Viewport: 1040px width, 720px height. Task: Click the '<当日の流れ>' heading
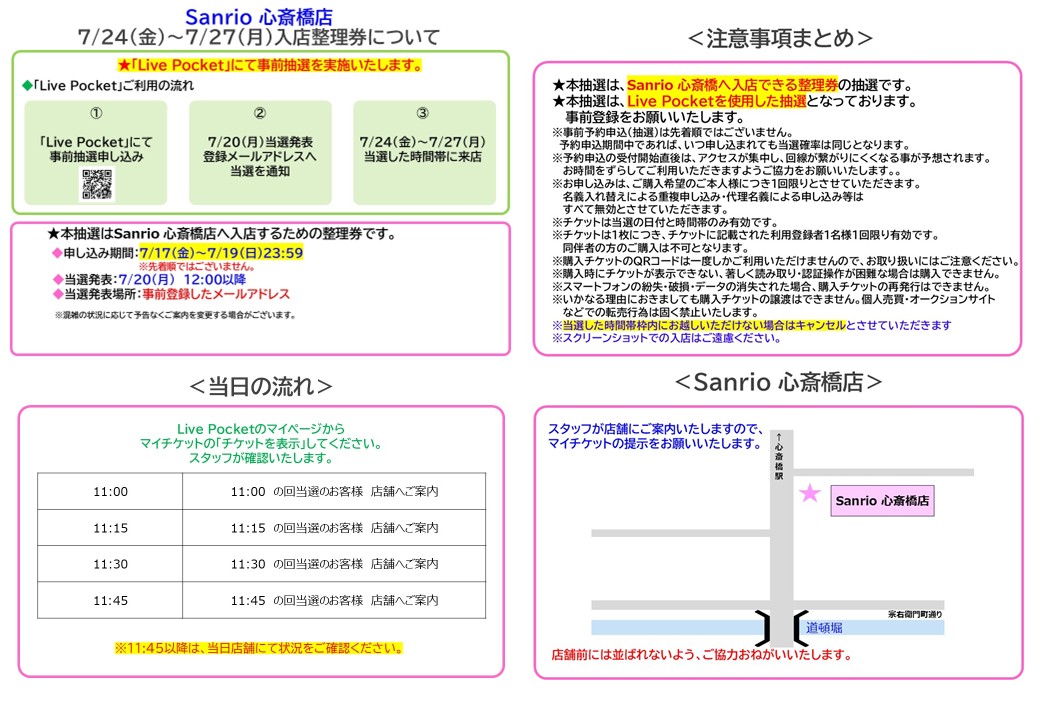click(261, 387)
